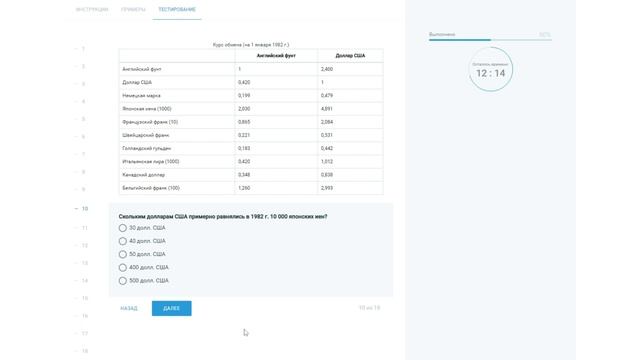Choose the 50 долл. США answer

coord(122,254)
